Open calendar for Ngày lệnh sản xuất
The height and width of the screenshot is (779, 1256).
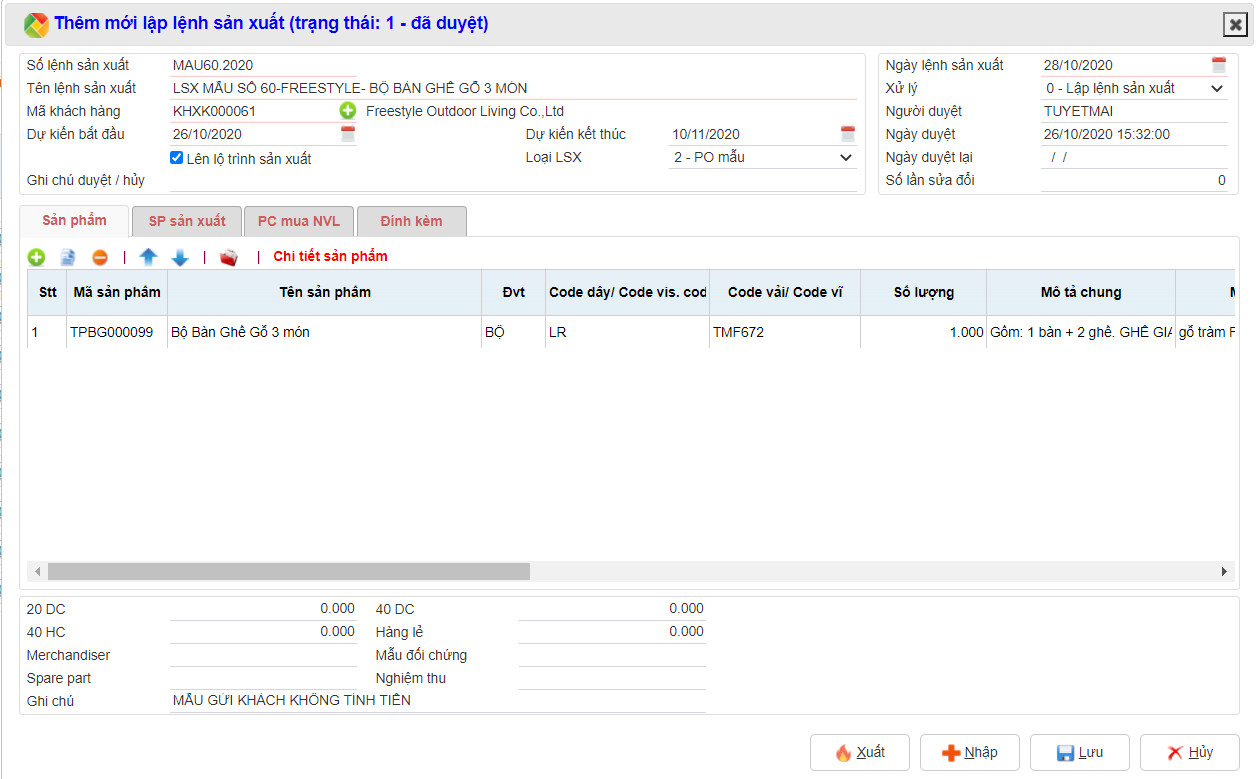point(1218,65)
